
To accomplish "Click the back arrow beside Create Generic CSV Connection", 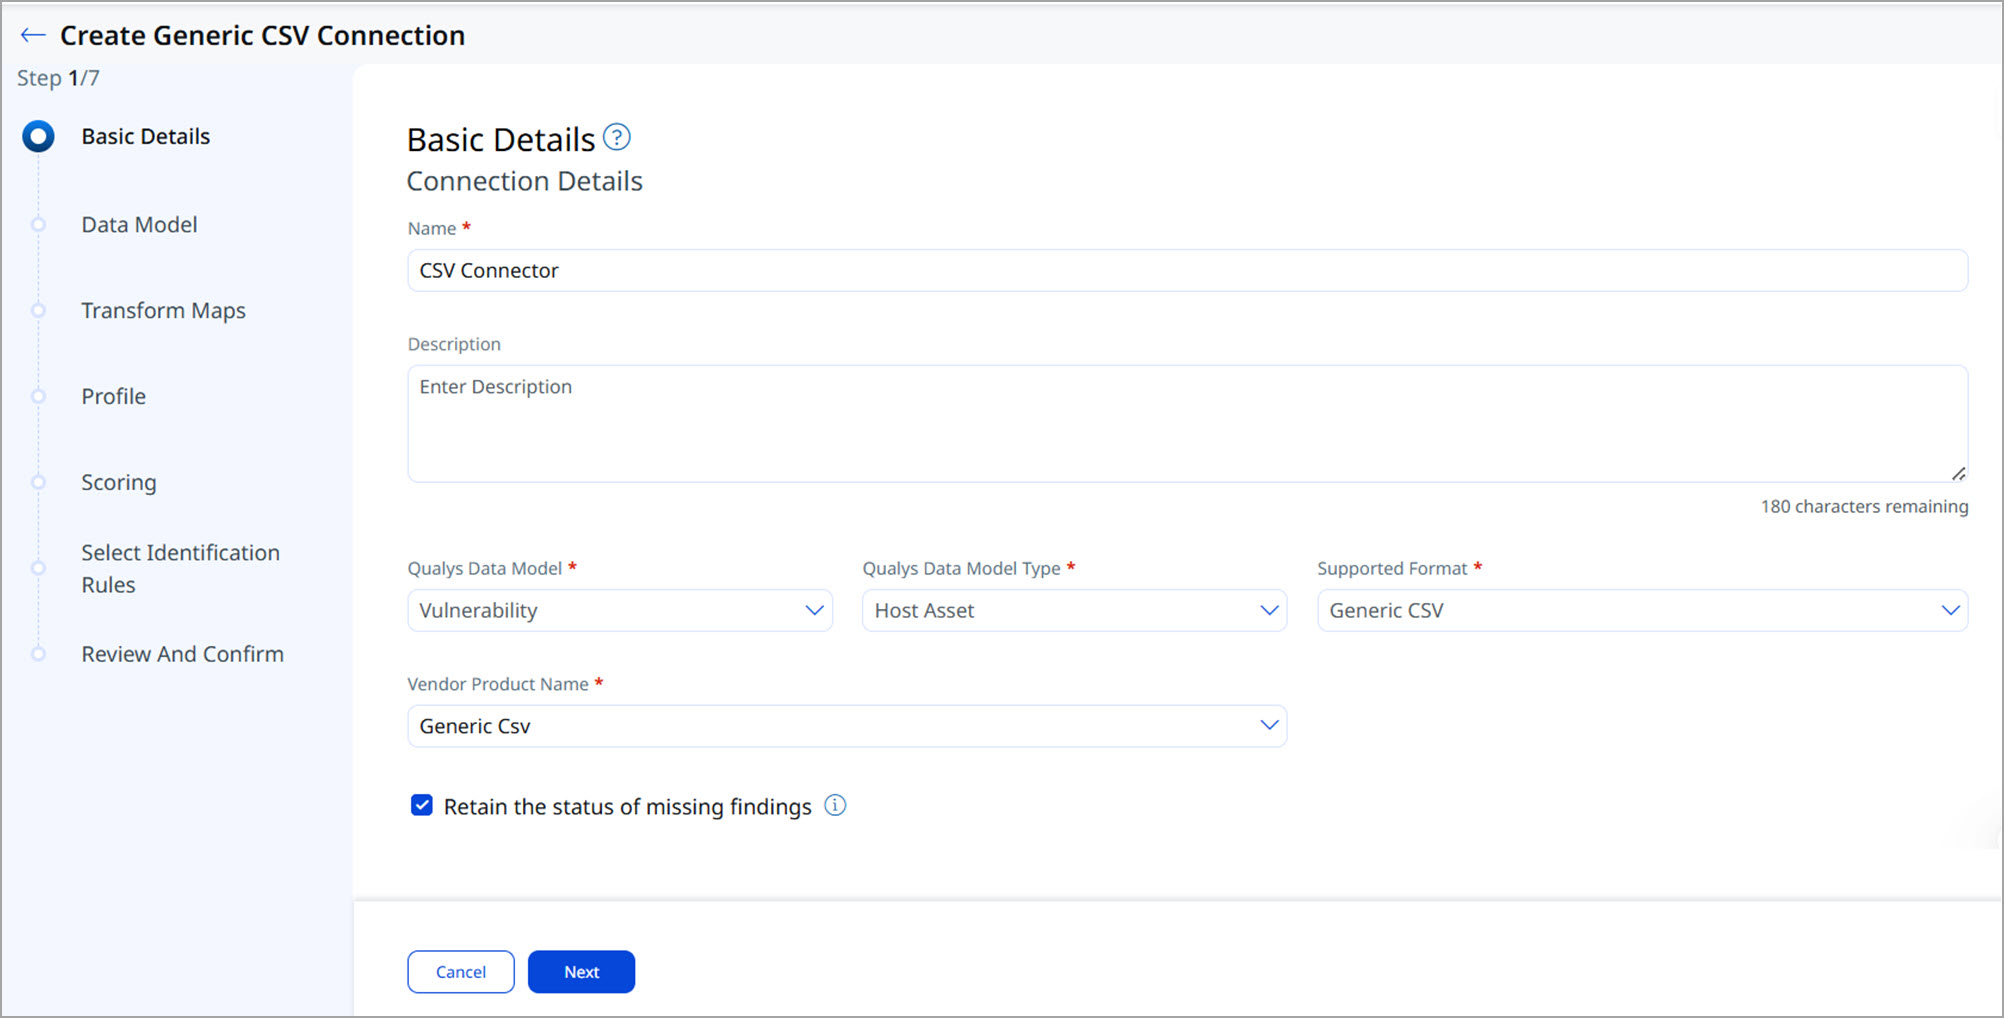I will click(x=33, y=35).
